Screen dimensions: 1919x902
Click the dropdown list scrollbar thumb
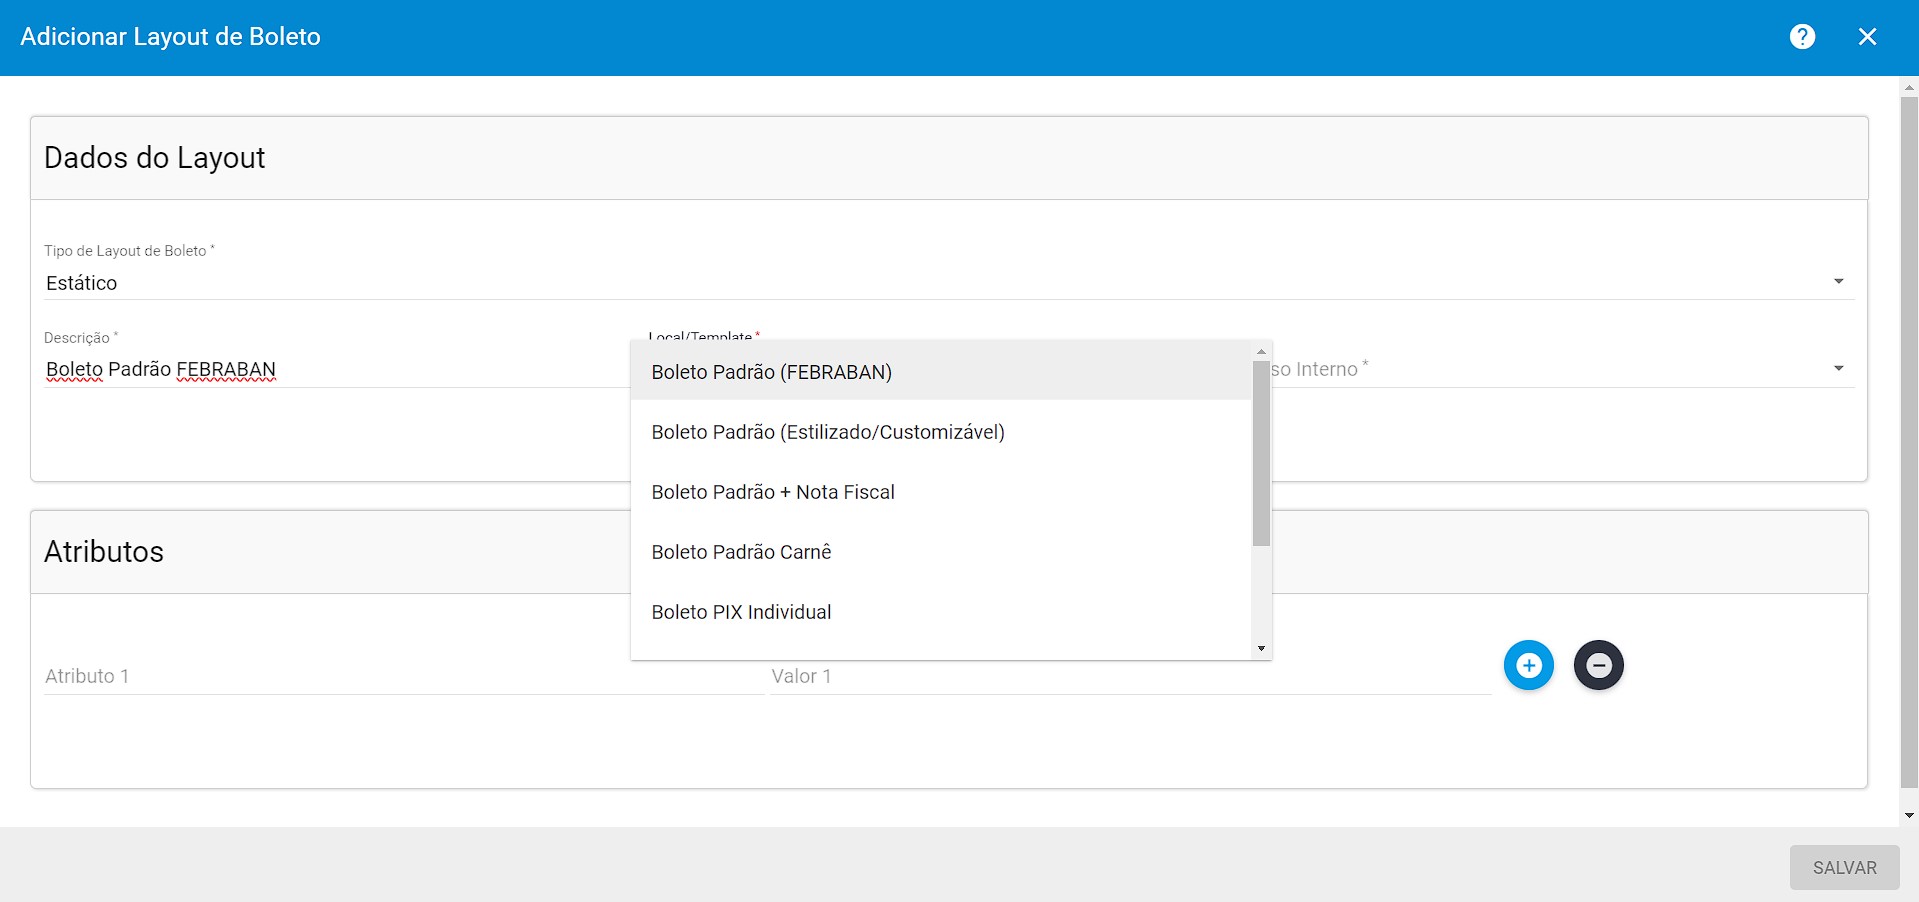(1261, 453)
